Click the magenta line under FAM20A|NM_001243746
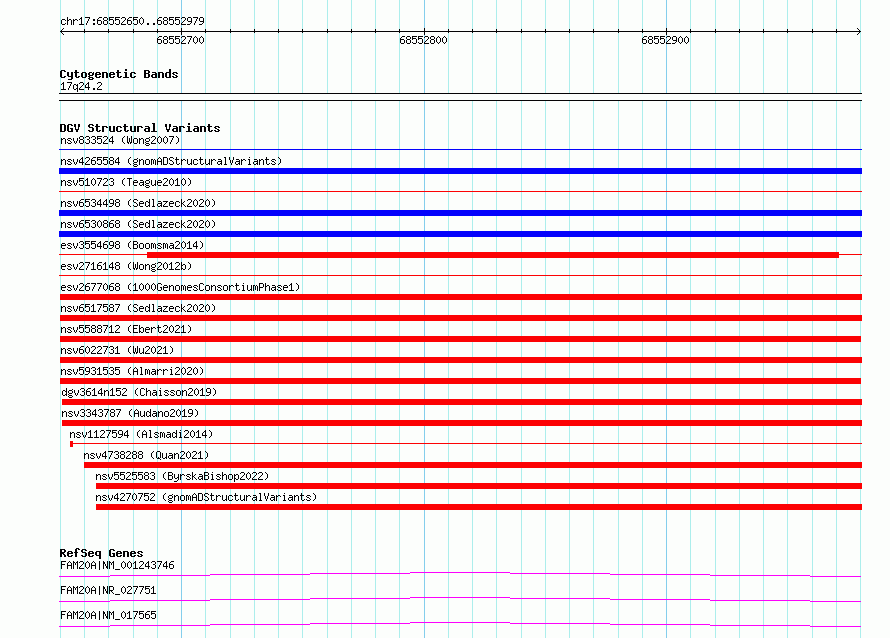 pyautogui.click(x=460, y=574)
